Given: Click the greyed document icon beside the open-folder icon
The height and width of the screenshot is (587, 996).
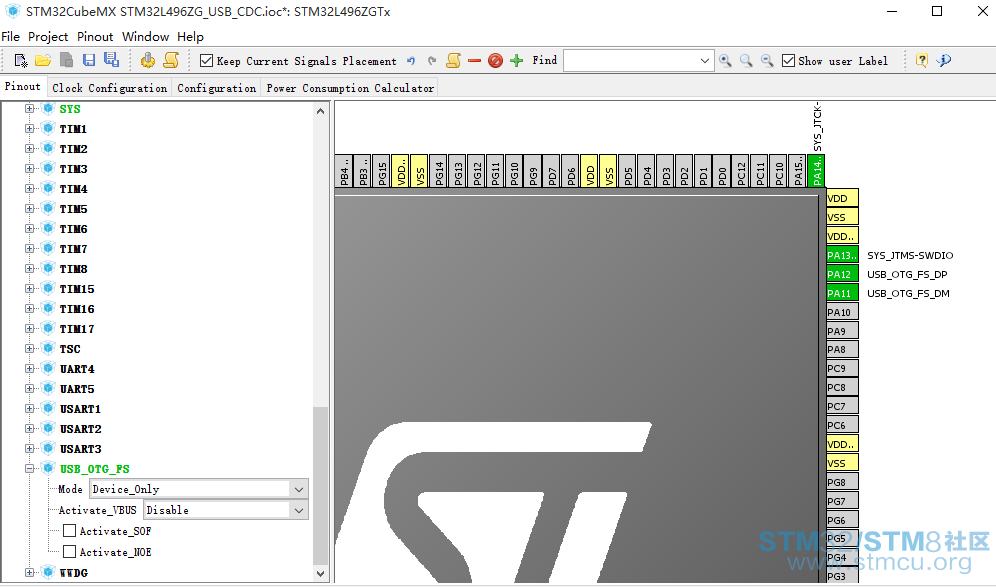Looking at the screenshot, I should click(x=66, y=60).
